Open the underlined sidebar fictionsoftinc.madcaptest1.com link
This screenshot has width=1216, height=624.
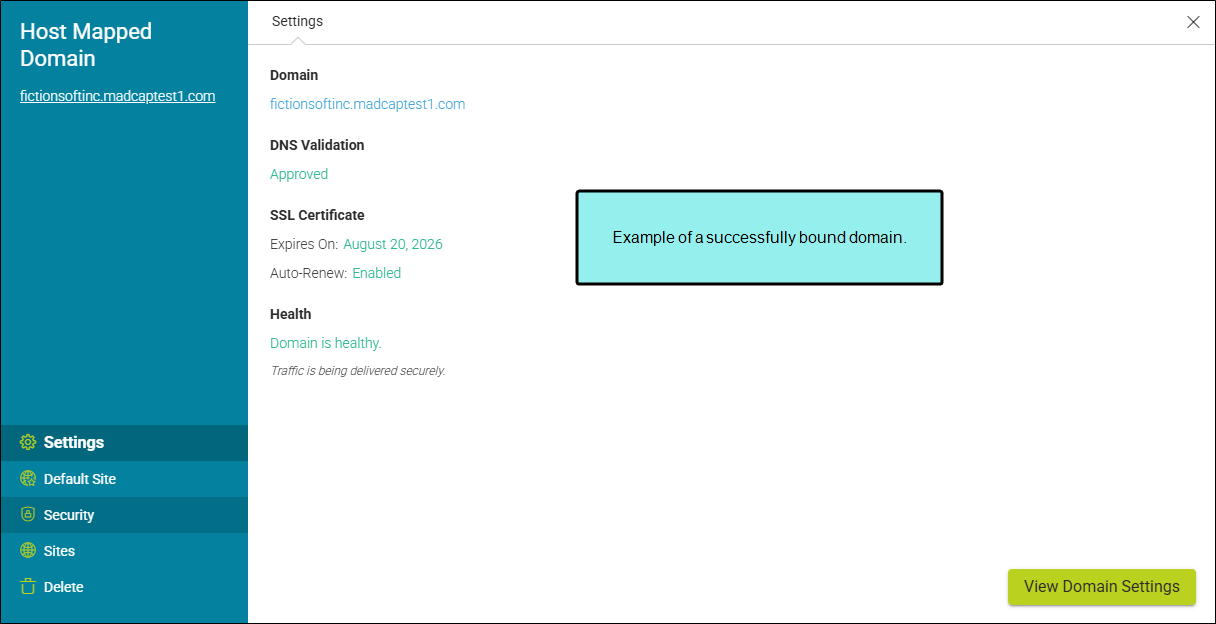117,96
